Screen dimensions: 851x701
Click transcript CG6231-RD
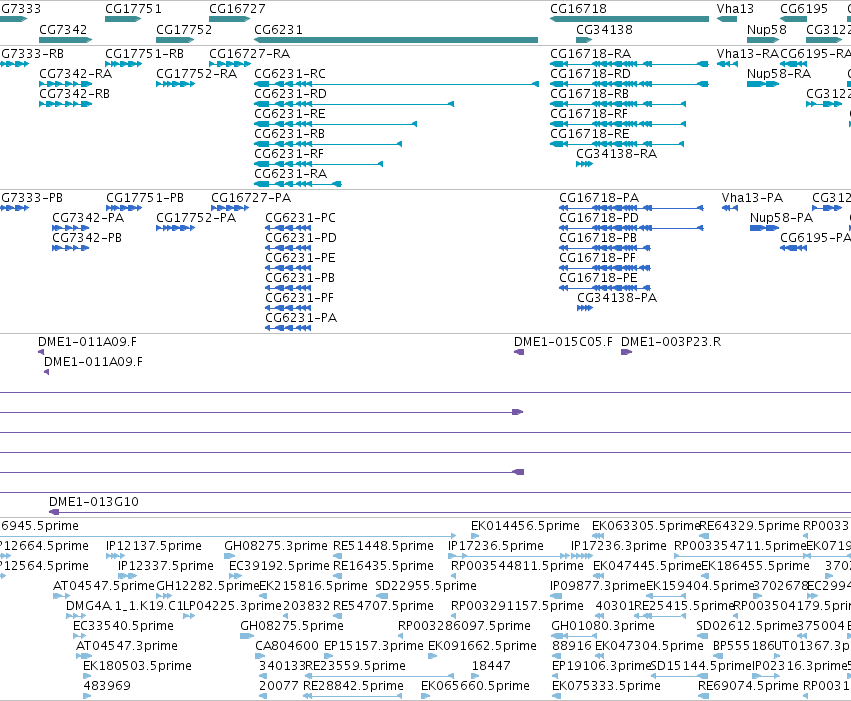pyautogui.click(x=290, y=94)
